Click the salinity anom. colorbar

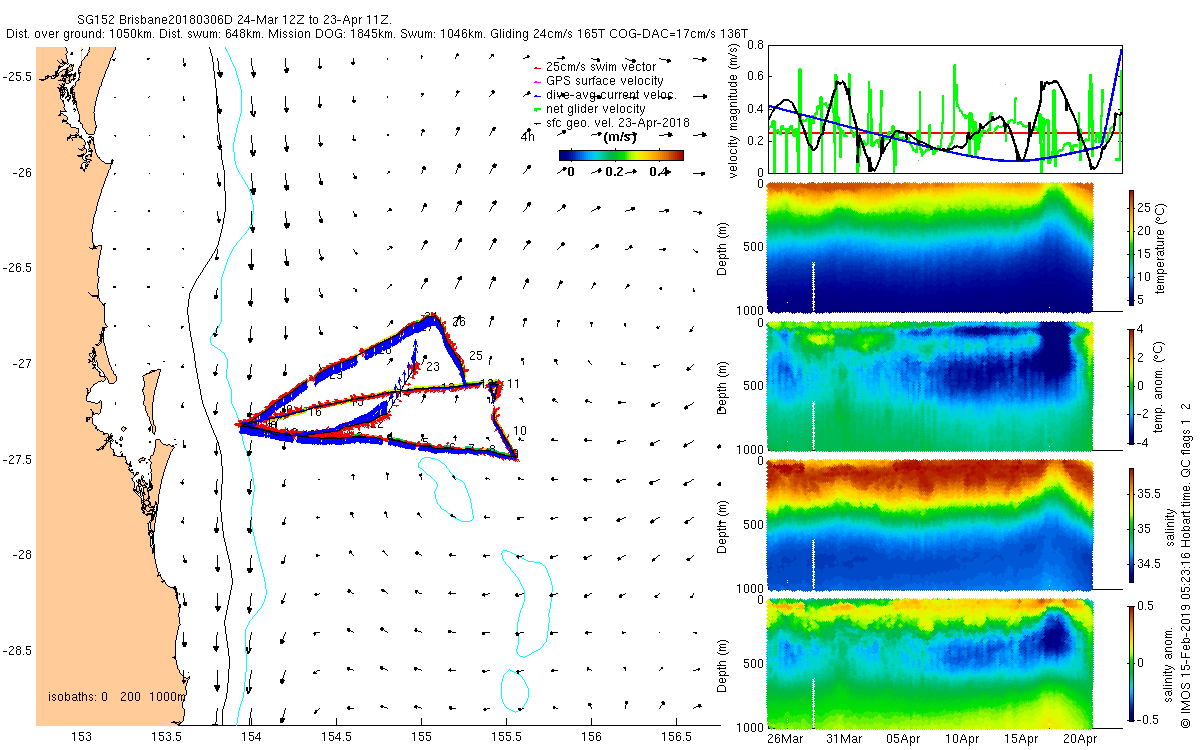point(1132,663)
